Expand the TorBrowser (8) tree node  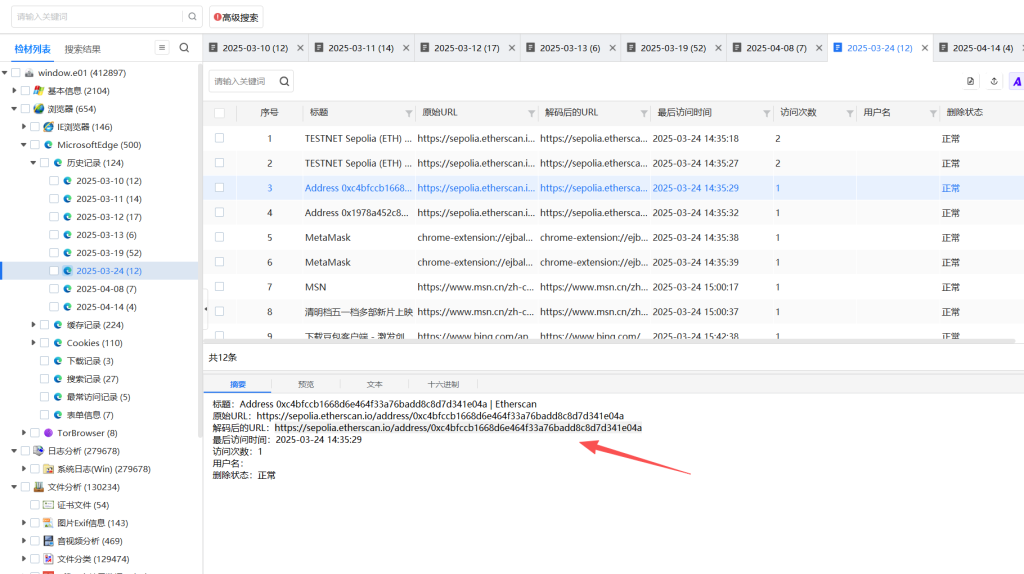tap(24, 433)
